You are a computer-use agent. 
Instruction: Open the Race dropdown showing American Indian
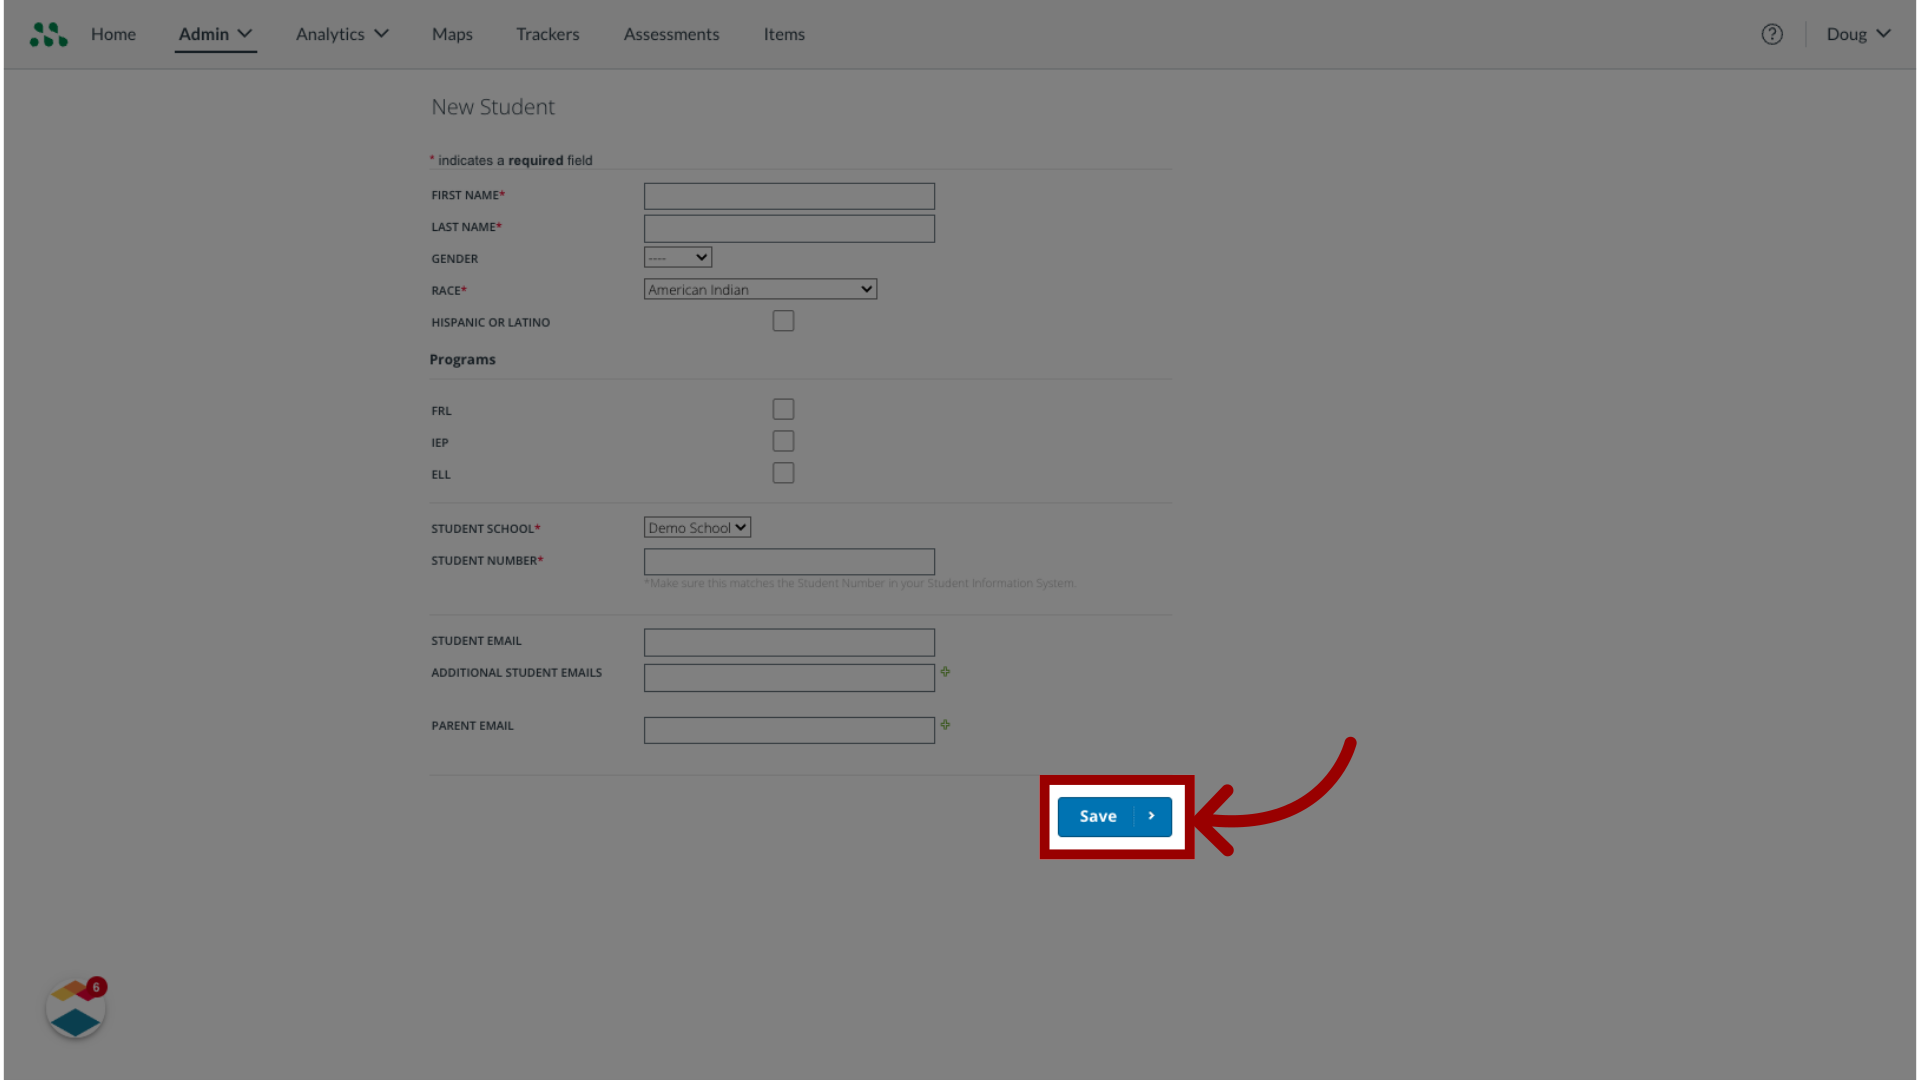coord(760,289)
